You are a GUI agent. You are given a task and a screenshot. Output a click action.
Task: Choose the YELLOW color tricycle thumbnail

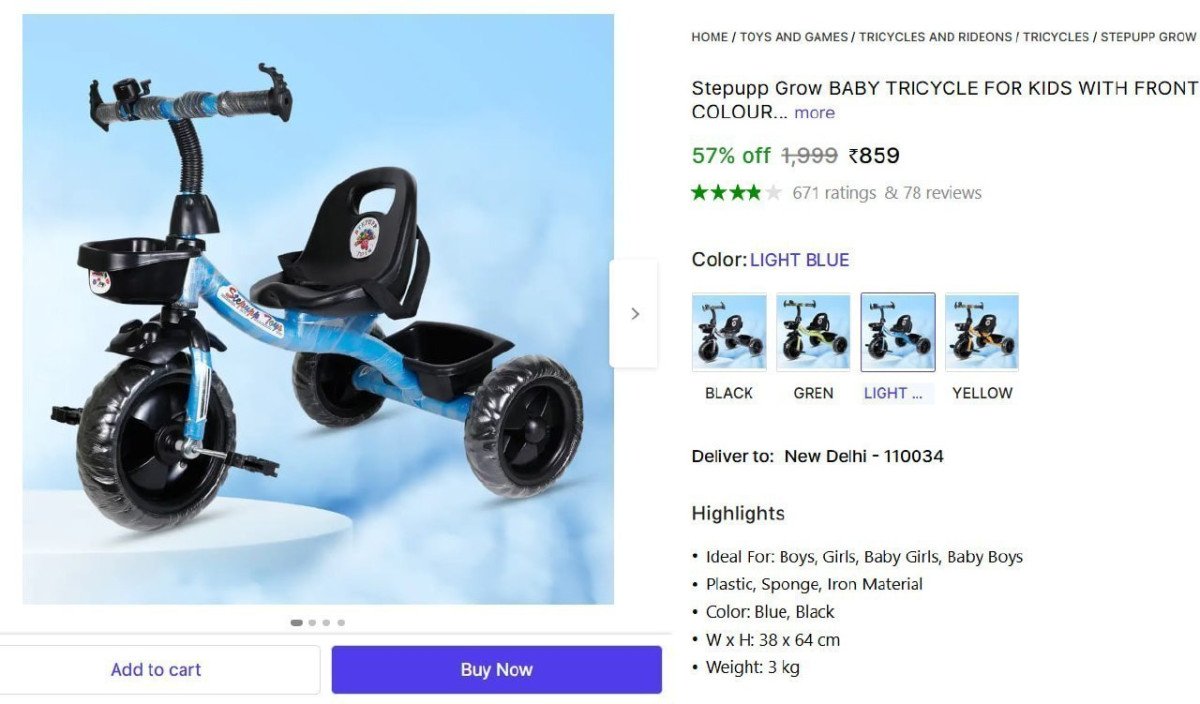[982, 332]
